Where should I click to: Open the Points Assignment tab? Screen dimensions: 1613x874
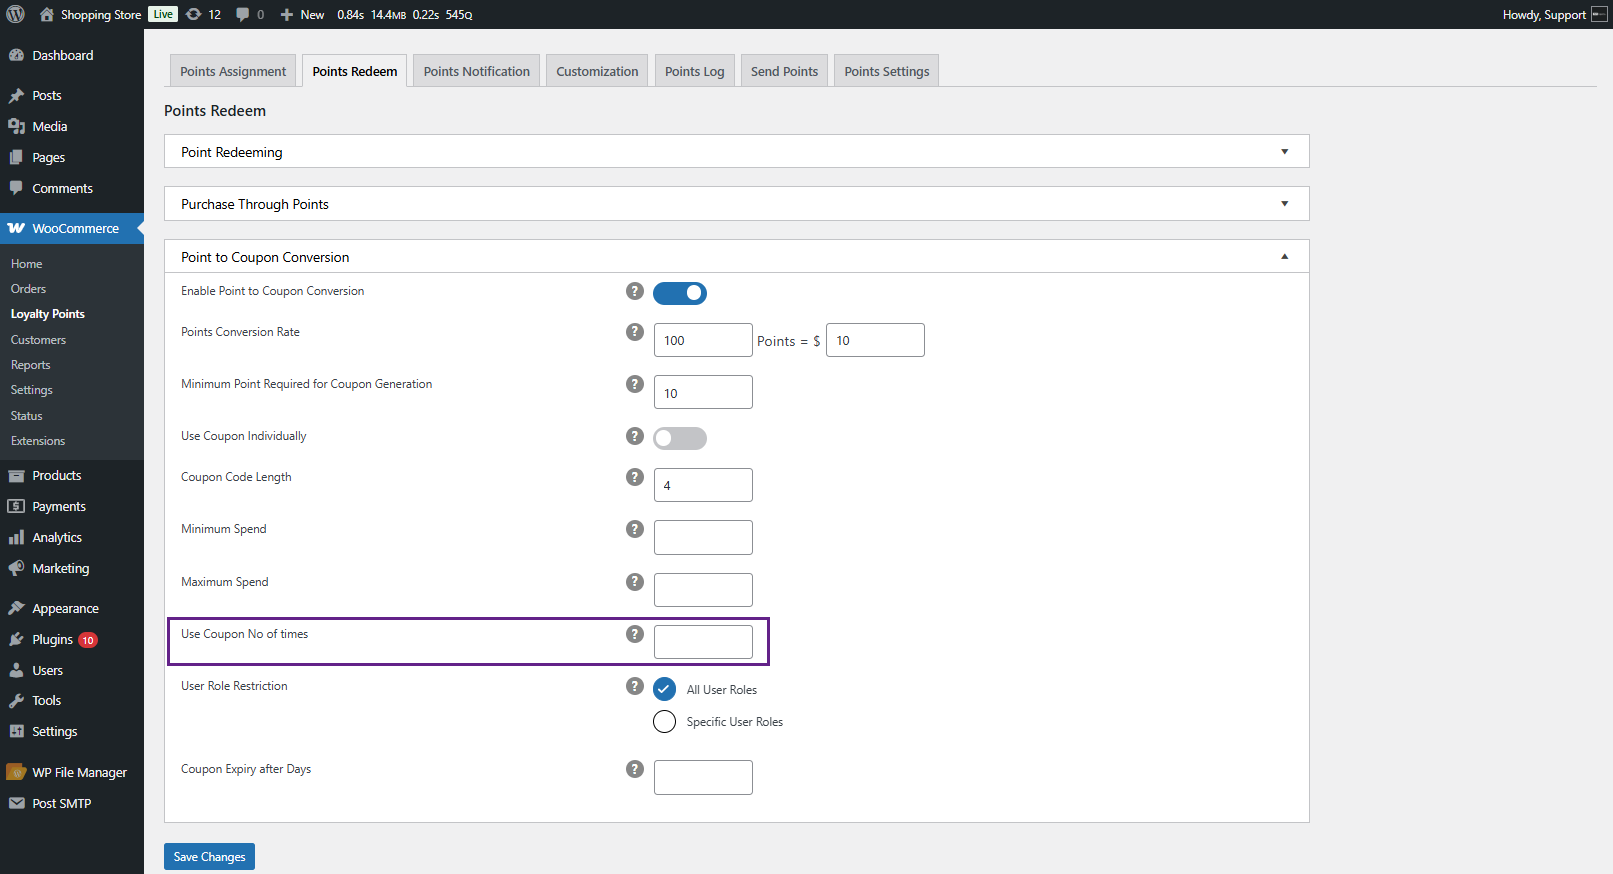233,71
